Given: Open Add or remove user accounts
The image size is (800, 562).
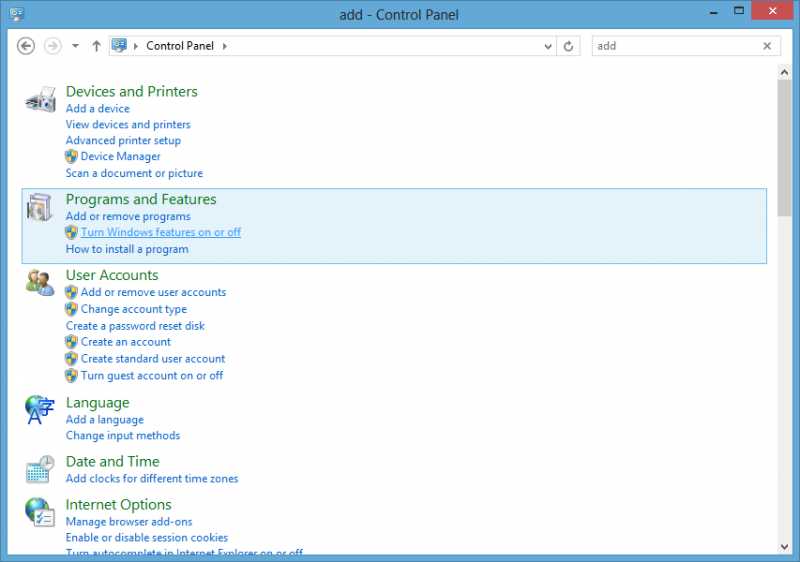Looking at the screenshot, I should (153, 292).
